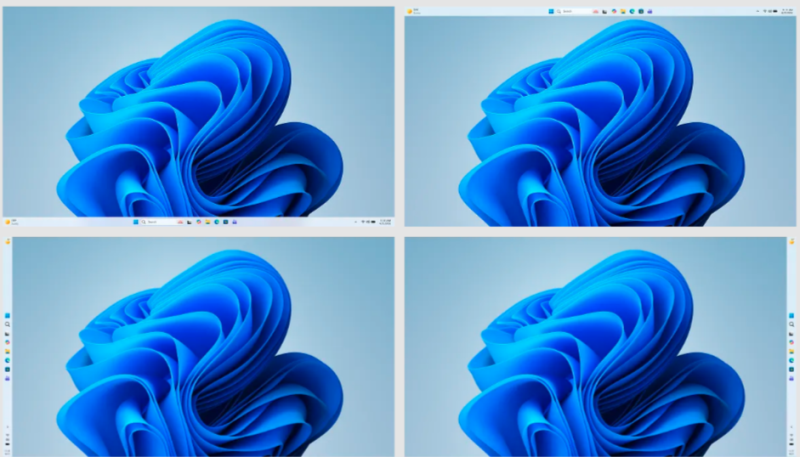Open Start menu on right taskbar desktop

click(x=792, y=316)
